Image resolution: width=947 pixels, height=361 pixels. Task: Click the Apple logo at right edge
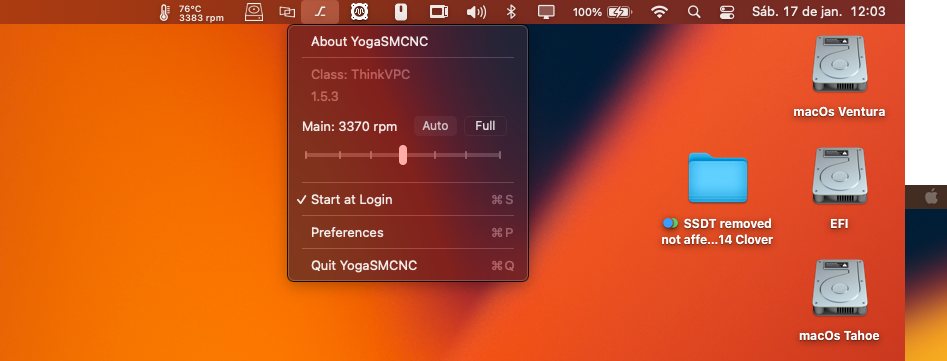tap(931, 196)
